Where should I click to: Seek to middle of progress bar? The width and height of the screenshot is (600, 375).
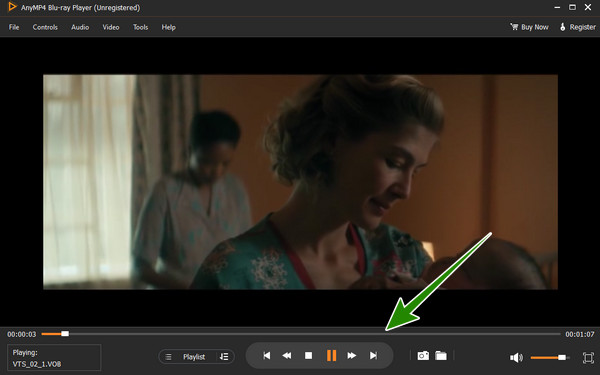(x=301, y=334)
